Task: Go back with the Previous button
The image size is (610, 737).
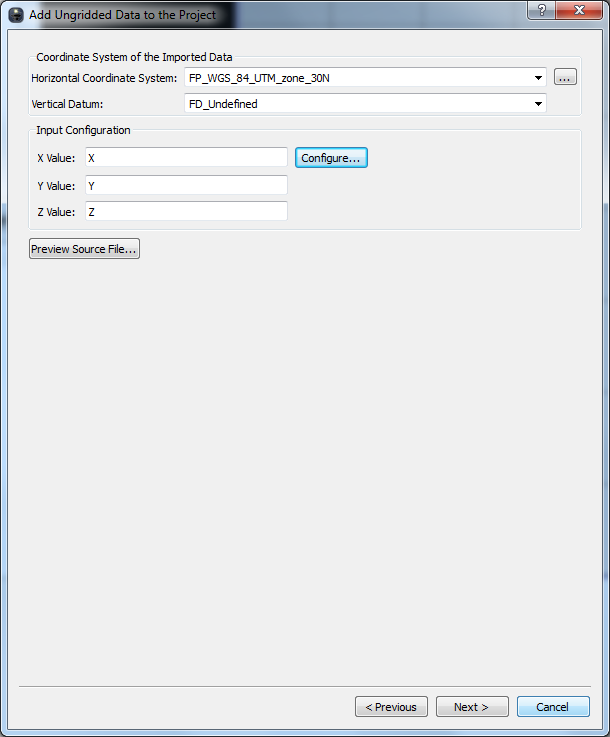Action: click(x=391, y=706)
